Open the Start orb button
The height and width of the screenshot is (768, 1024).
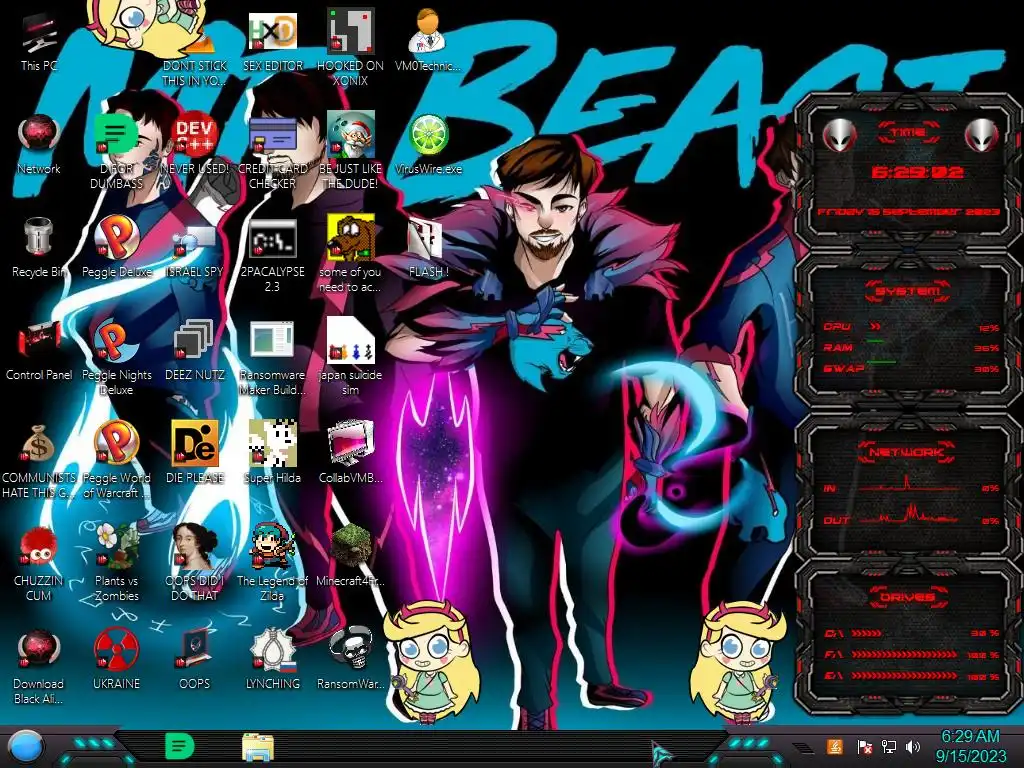coord(26,746)
